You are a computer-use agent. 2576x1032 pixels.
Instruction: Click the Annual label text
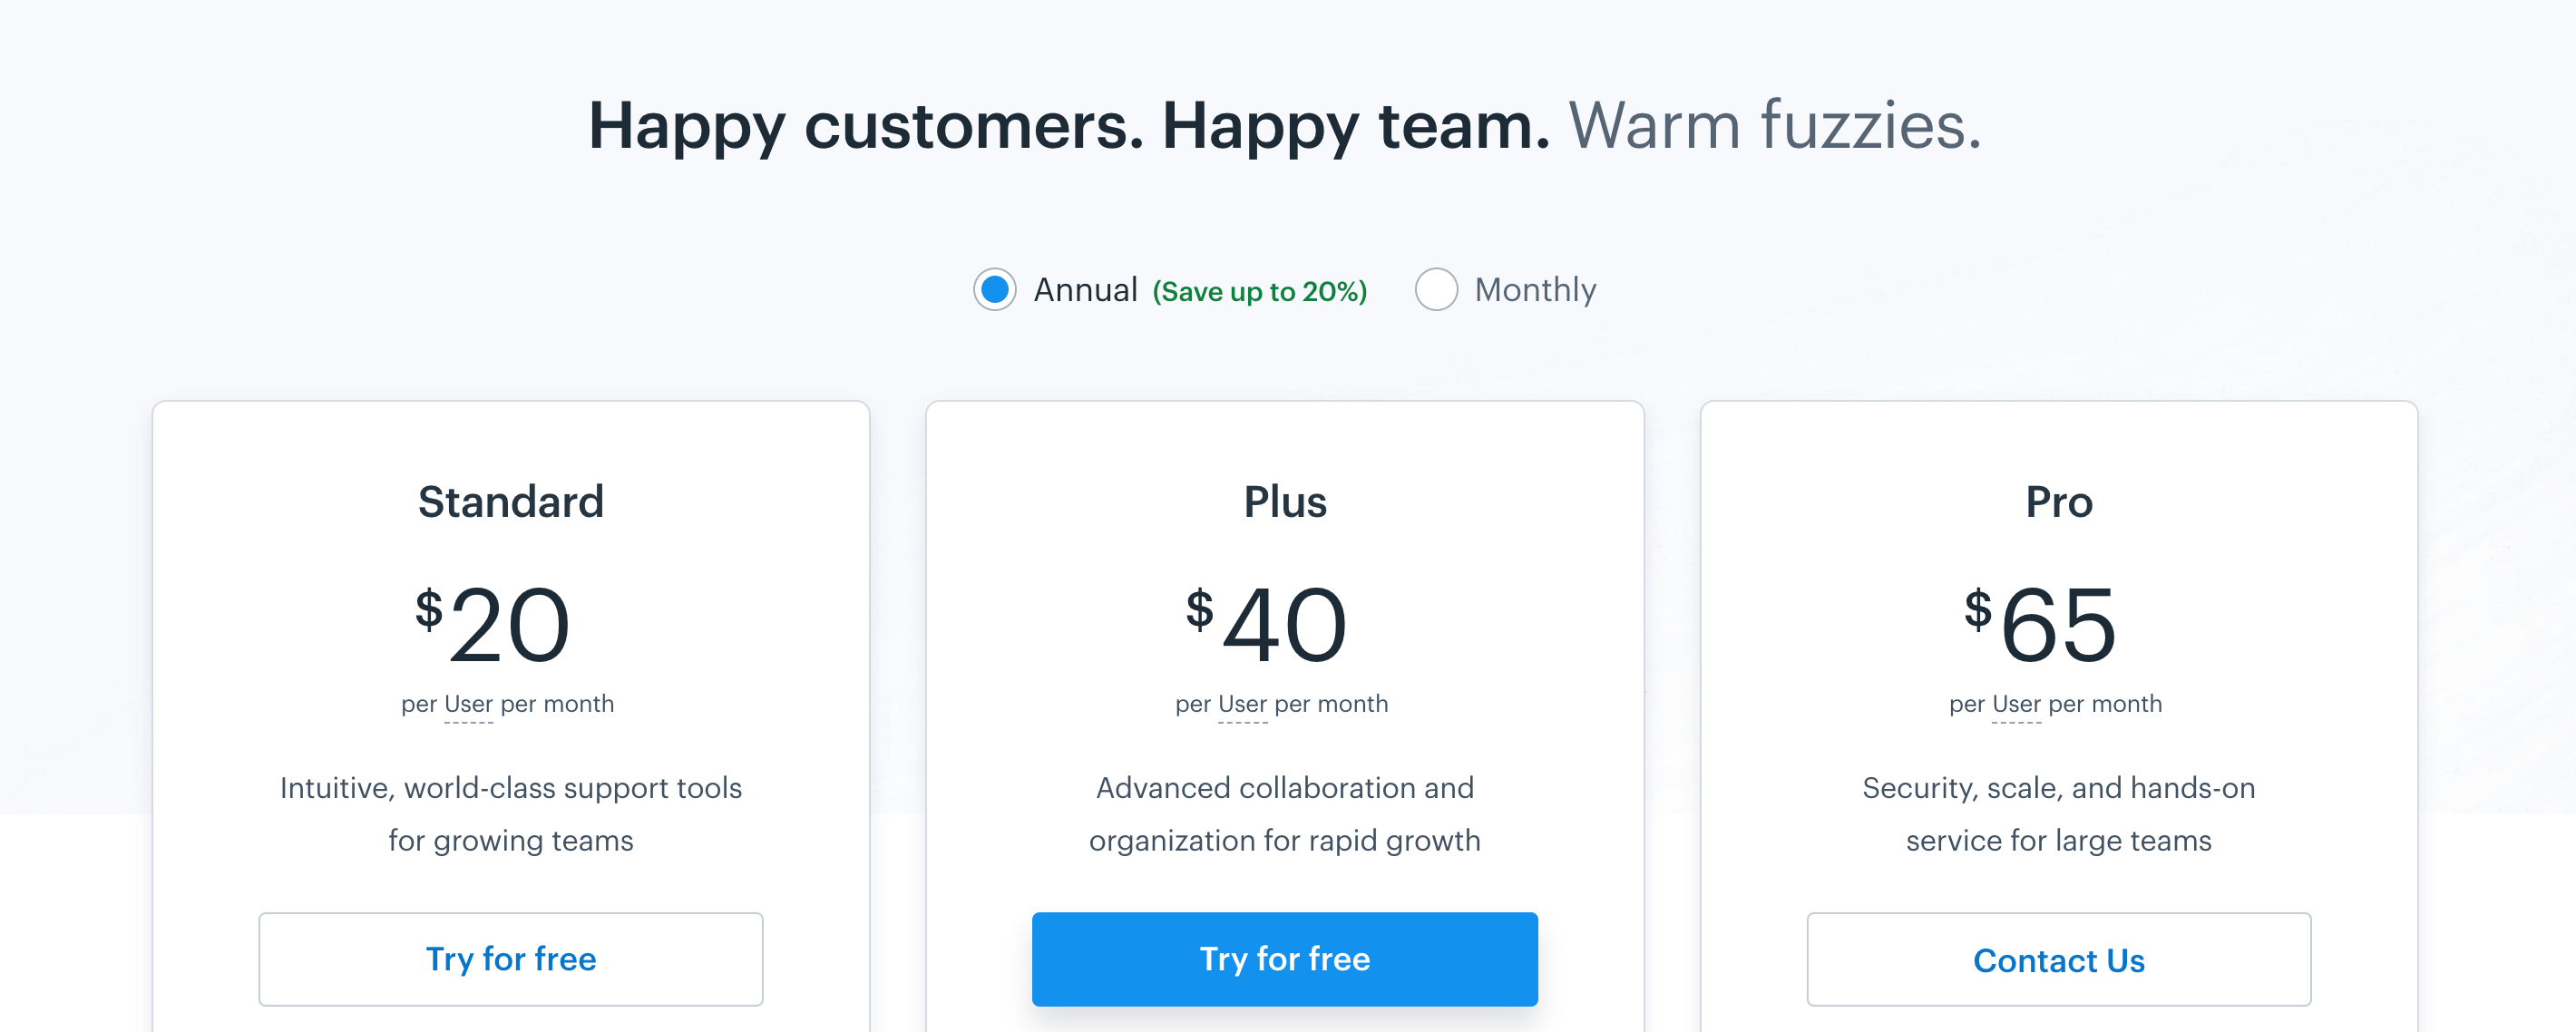1085,290
